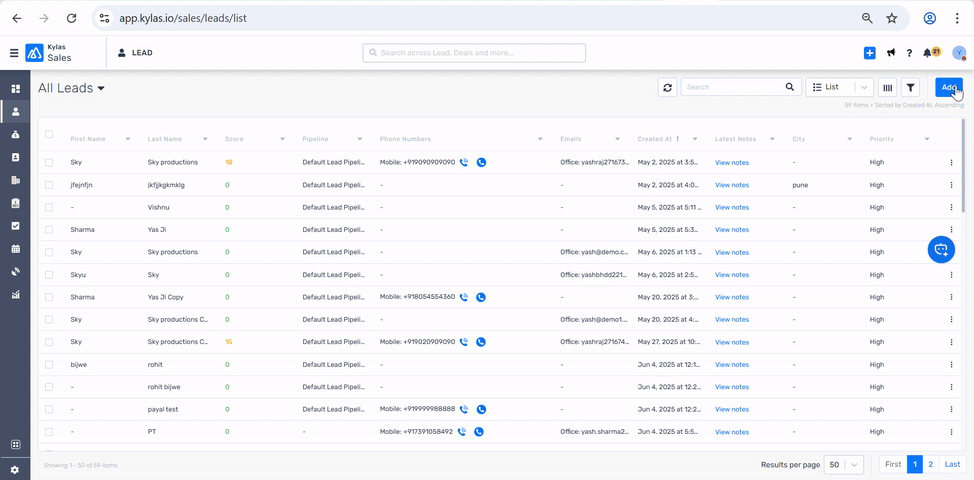Click the table vertical scrollbar
Image resolution: width=974 pixels, height=480 pixels.
point(963,166)
